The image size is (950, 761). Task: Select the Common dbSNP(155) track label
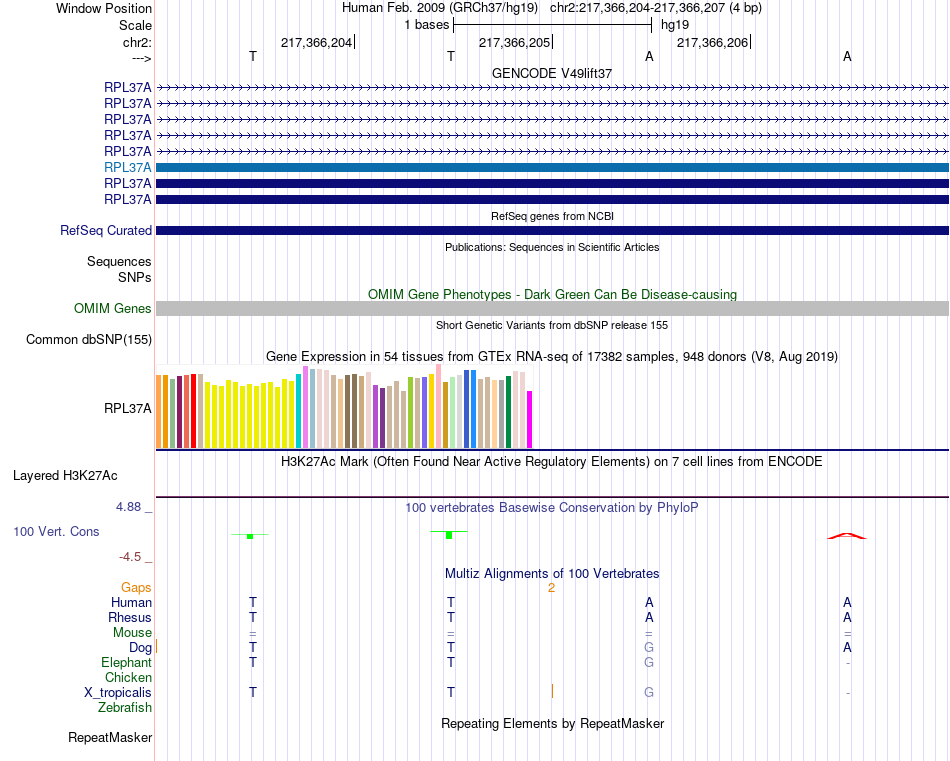[x=89, y=339]
